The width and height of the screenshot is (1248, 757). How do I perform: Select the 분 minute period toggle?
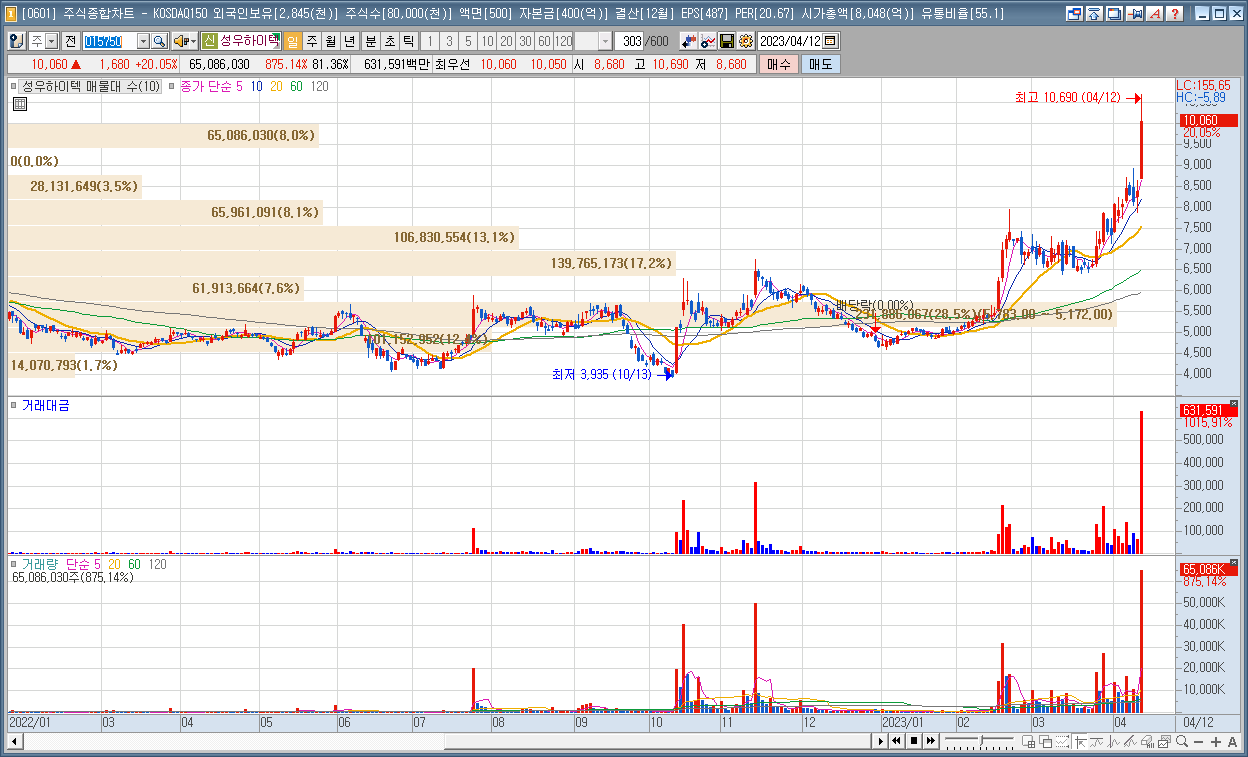coord(370,41)
